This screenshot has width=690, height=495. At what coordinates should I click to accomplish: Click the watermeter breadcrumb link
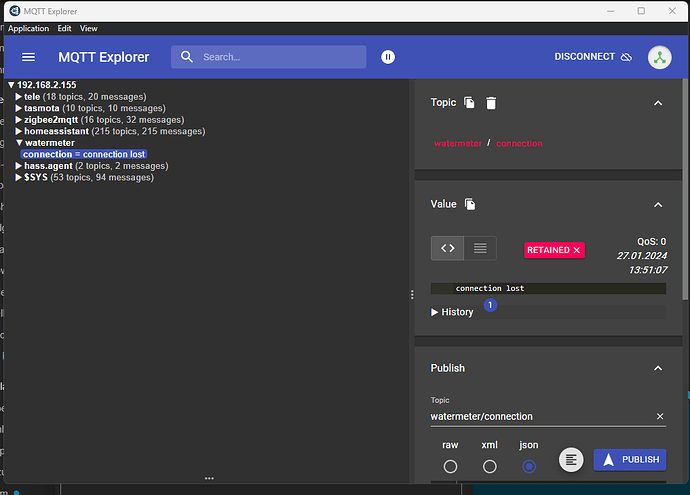coord(458,143)
